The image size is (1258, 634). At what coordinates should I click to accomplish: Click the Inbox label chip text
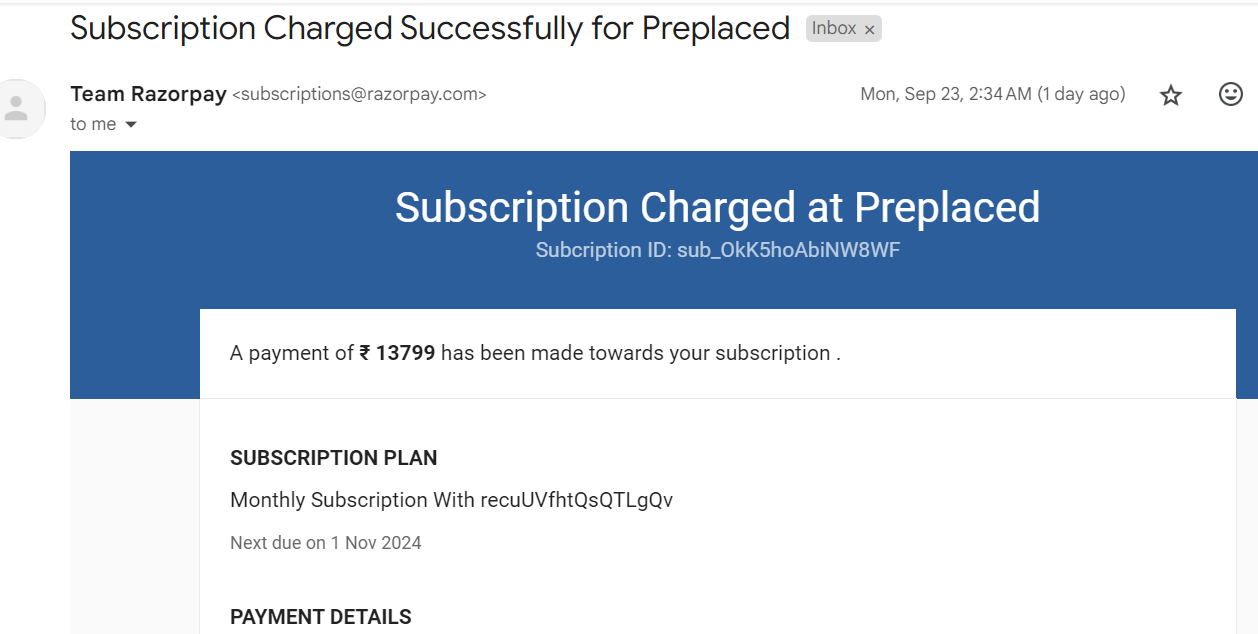click(x=833, y=29)
